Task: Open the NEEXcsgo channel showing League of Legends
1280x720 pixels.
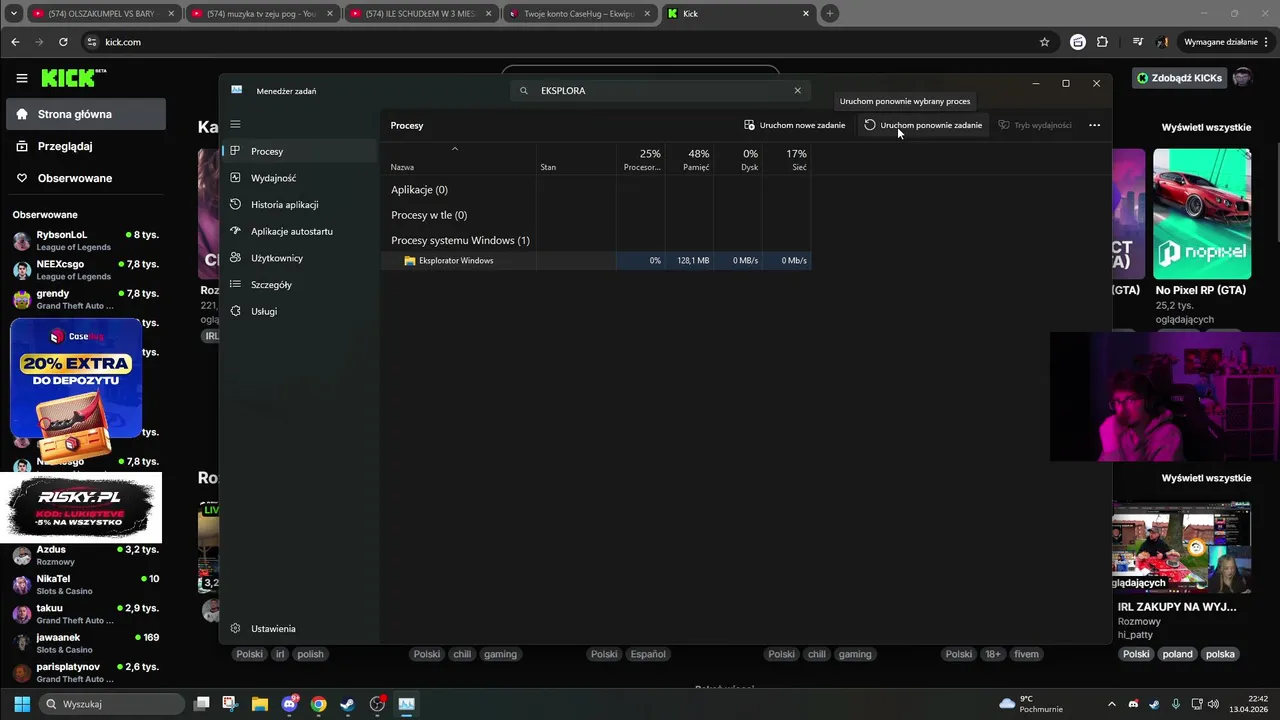Action: pos(86,270)
